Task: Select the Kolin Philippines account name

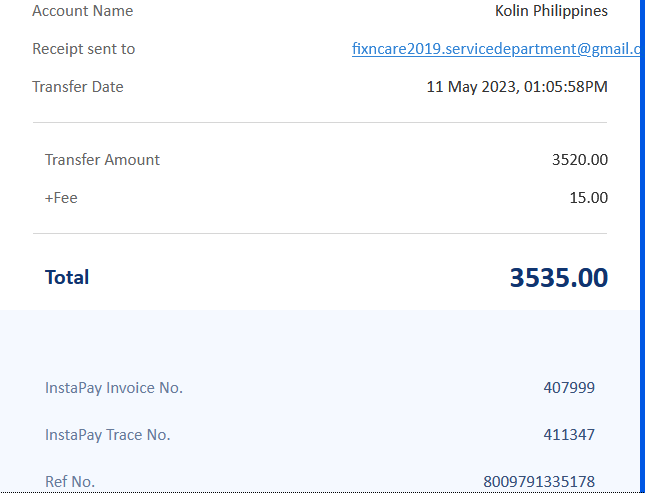Action: click(551, 11)
